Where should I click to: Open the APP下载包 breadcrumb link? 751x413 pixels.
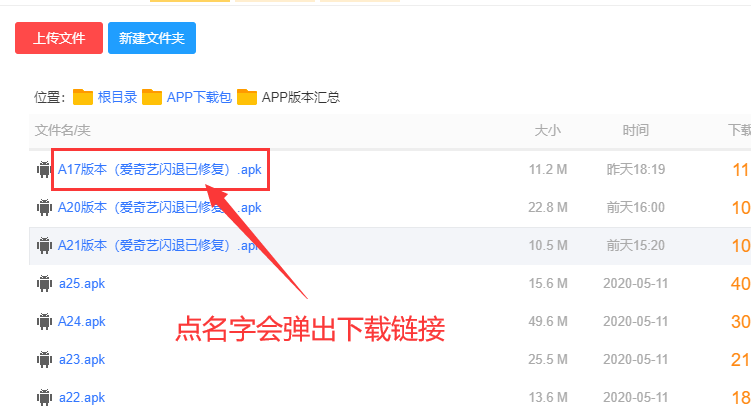tap(199, 97)
